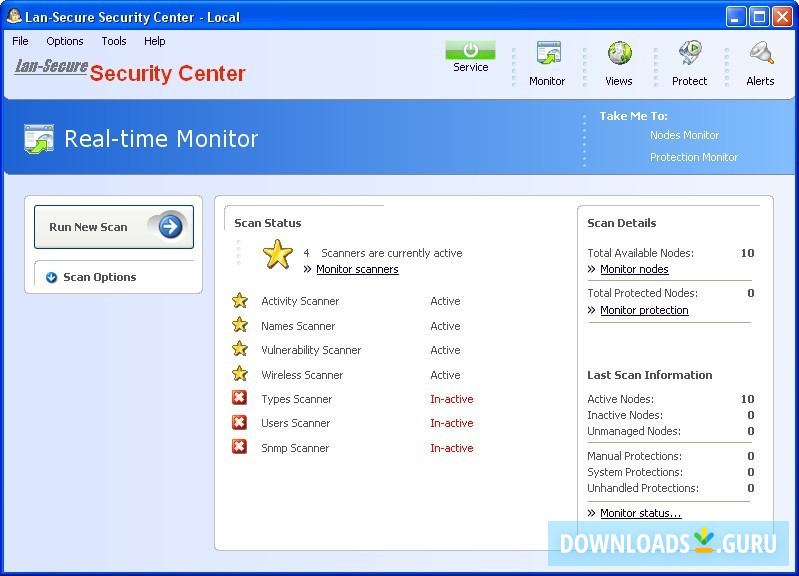This screenshot has height=576, width=799.
Task: Click the large star scanners status icon
Action: 278,254
